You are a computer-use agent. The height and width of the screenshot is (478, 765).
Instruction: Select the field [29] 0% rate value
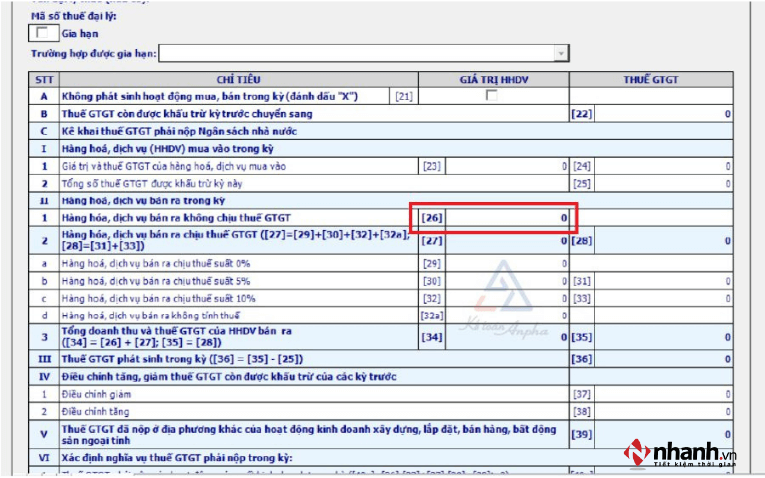[507, 263]
